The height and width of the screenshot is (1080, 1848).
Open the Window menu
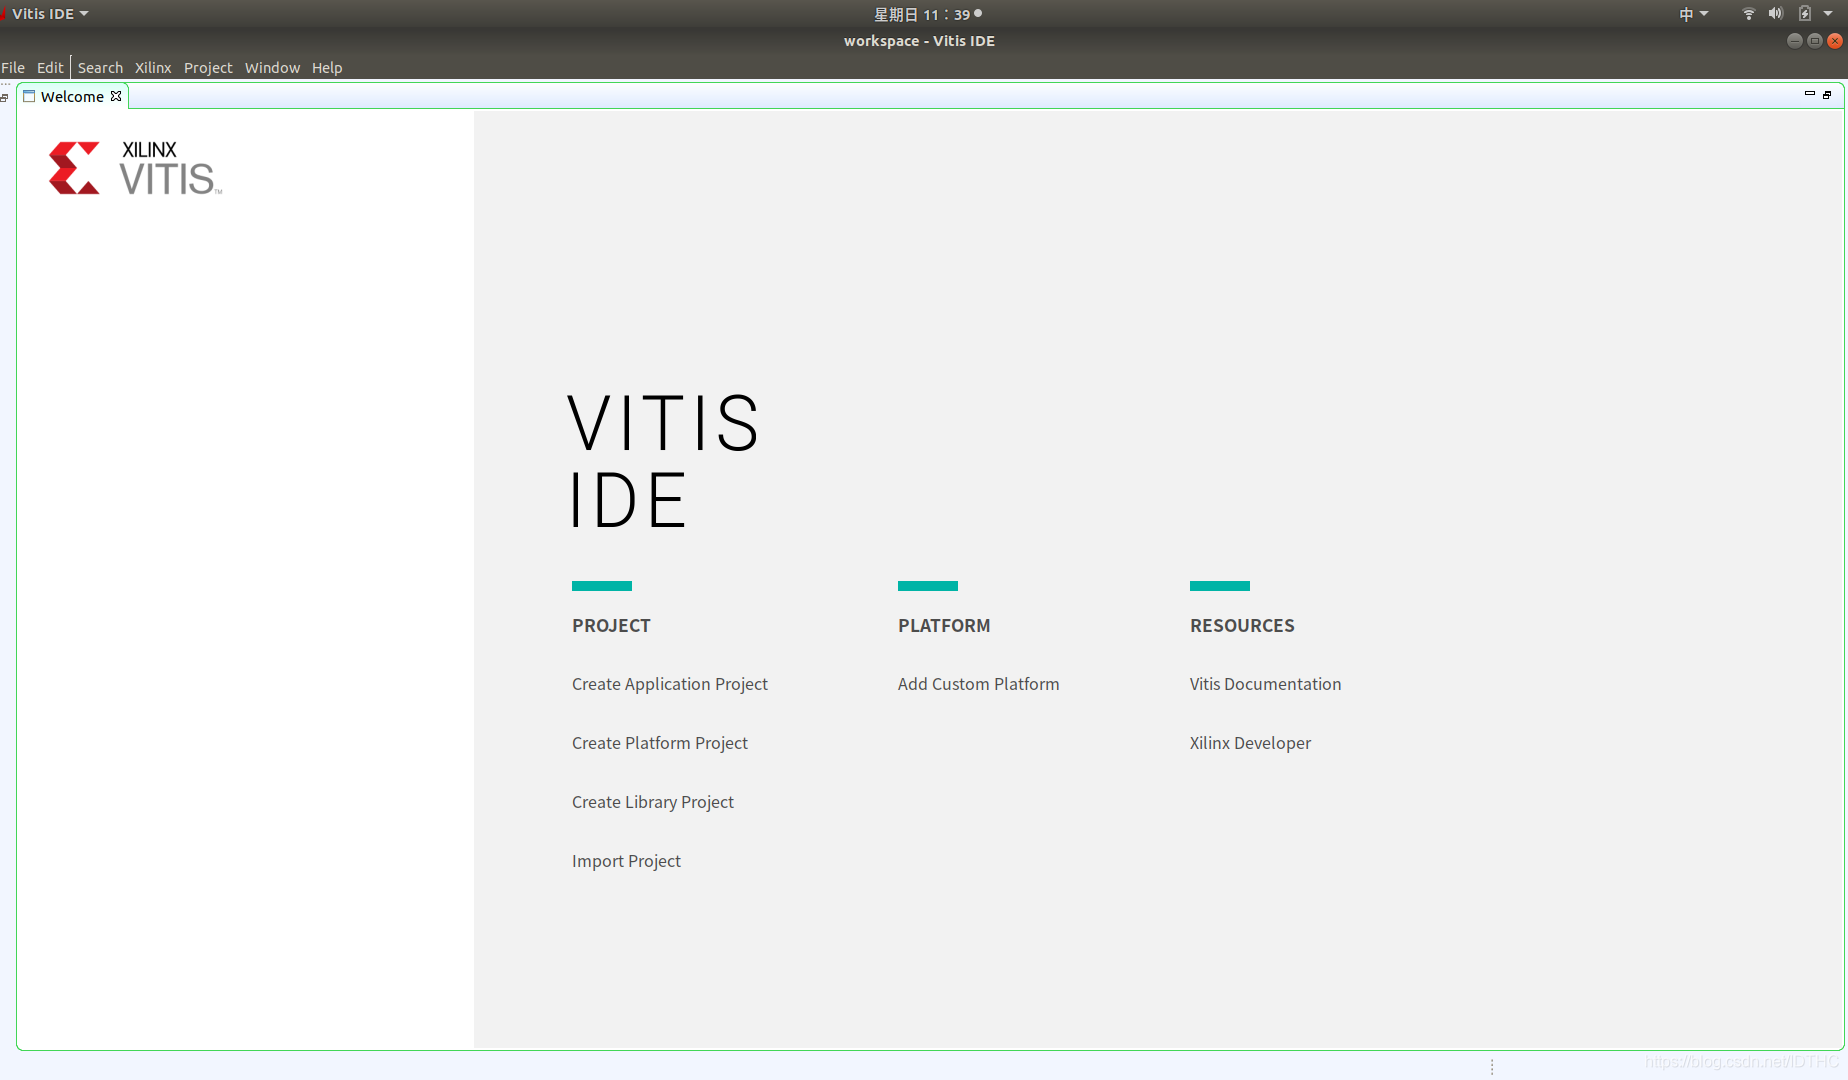click(272, 68)
